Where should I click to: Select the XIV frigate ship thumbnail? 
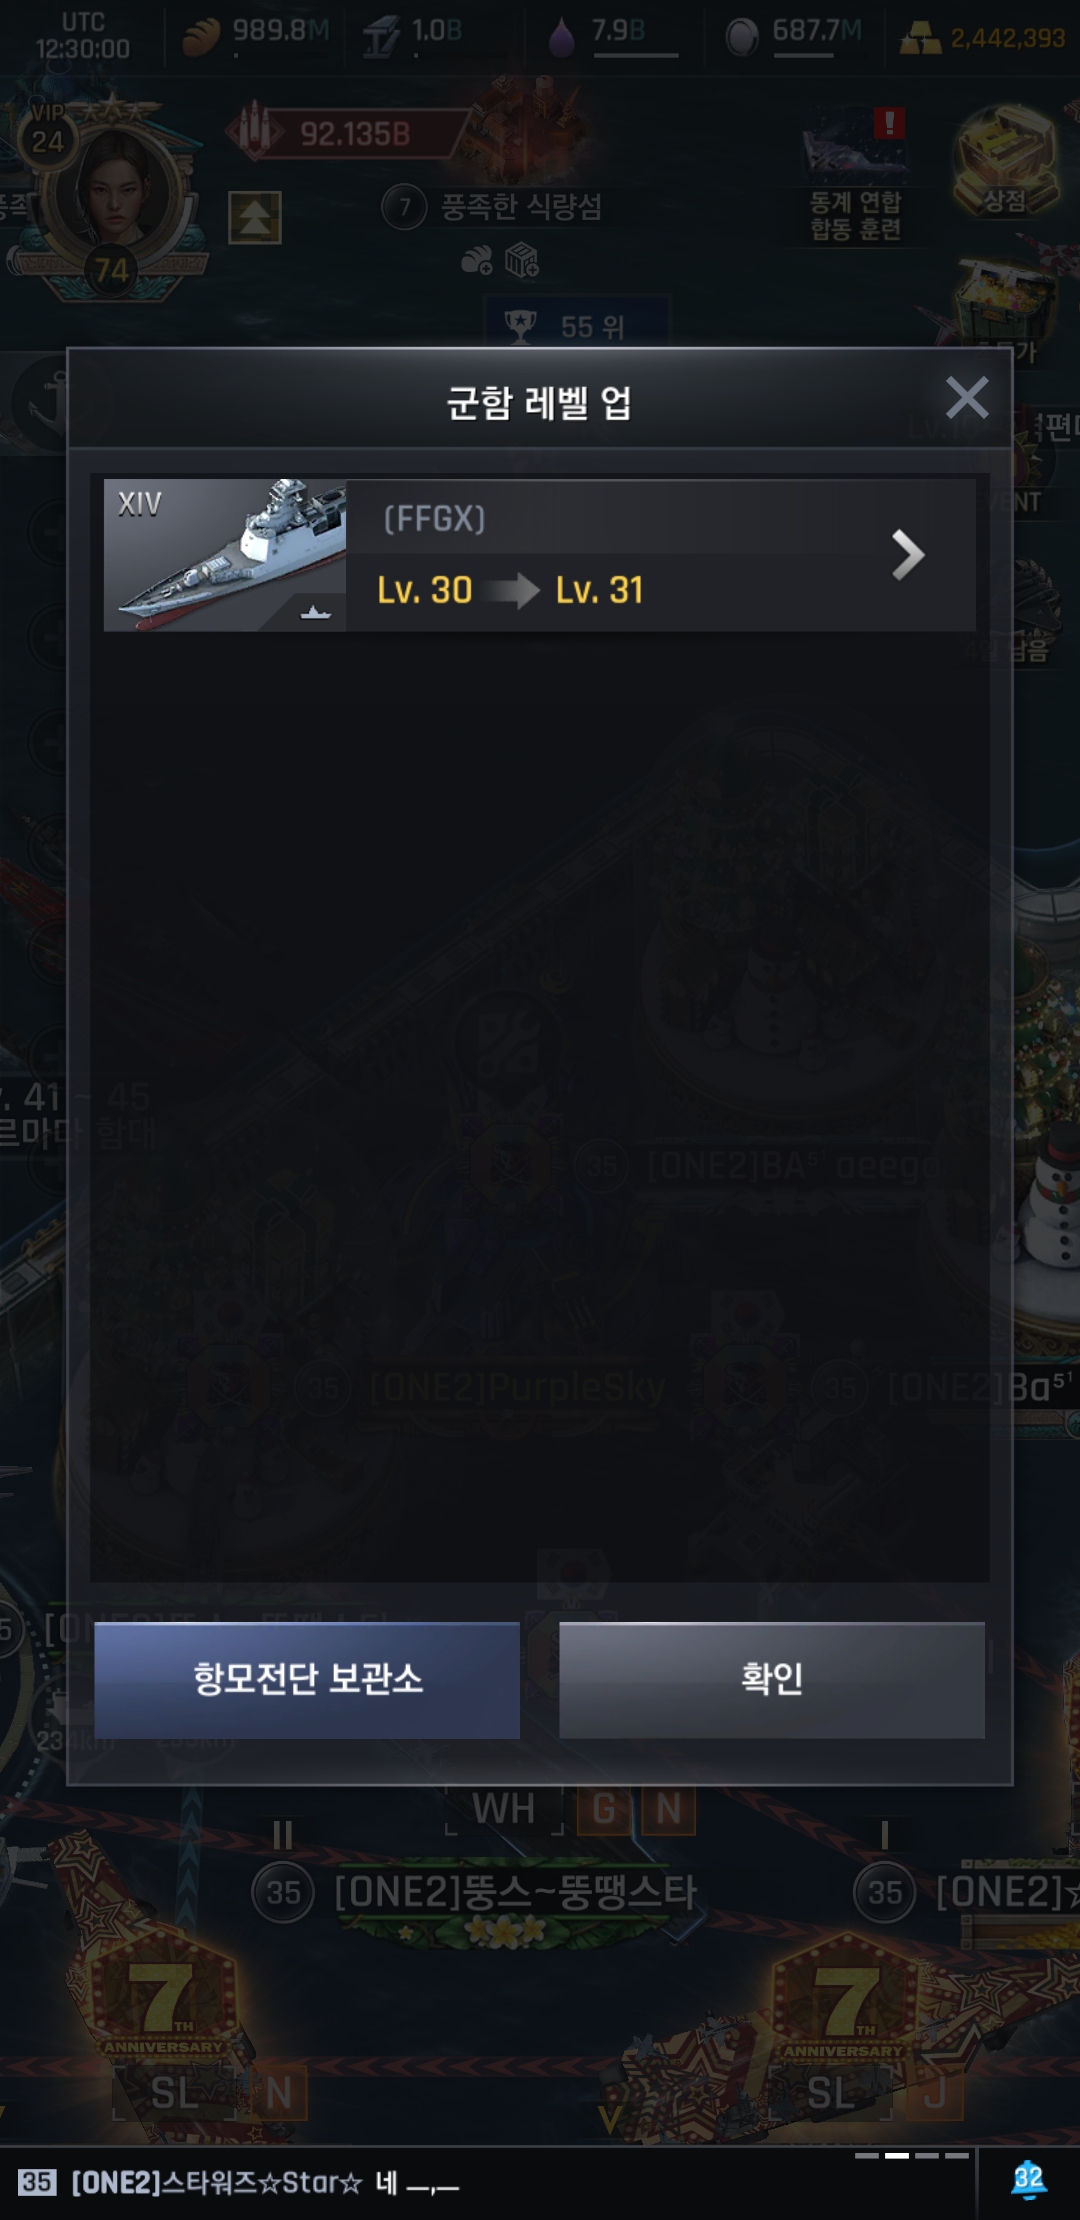[x=225, y=555]
